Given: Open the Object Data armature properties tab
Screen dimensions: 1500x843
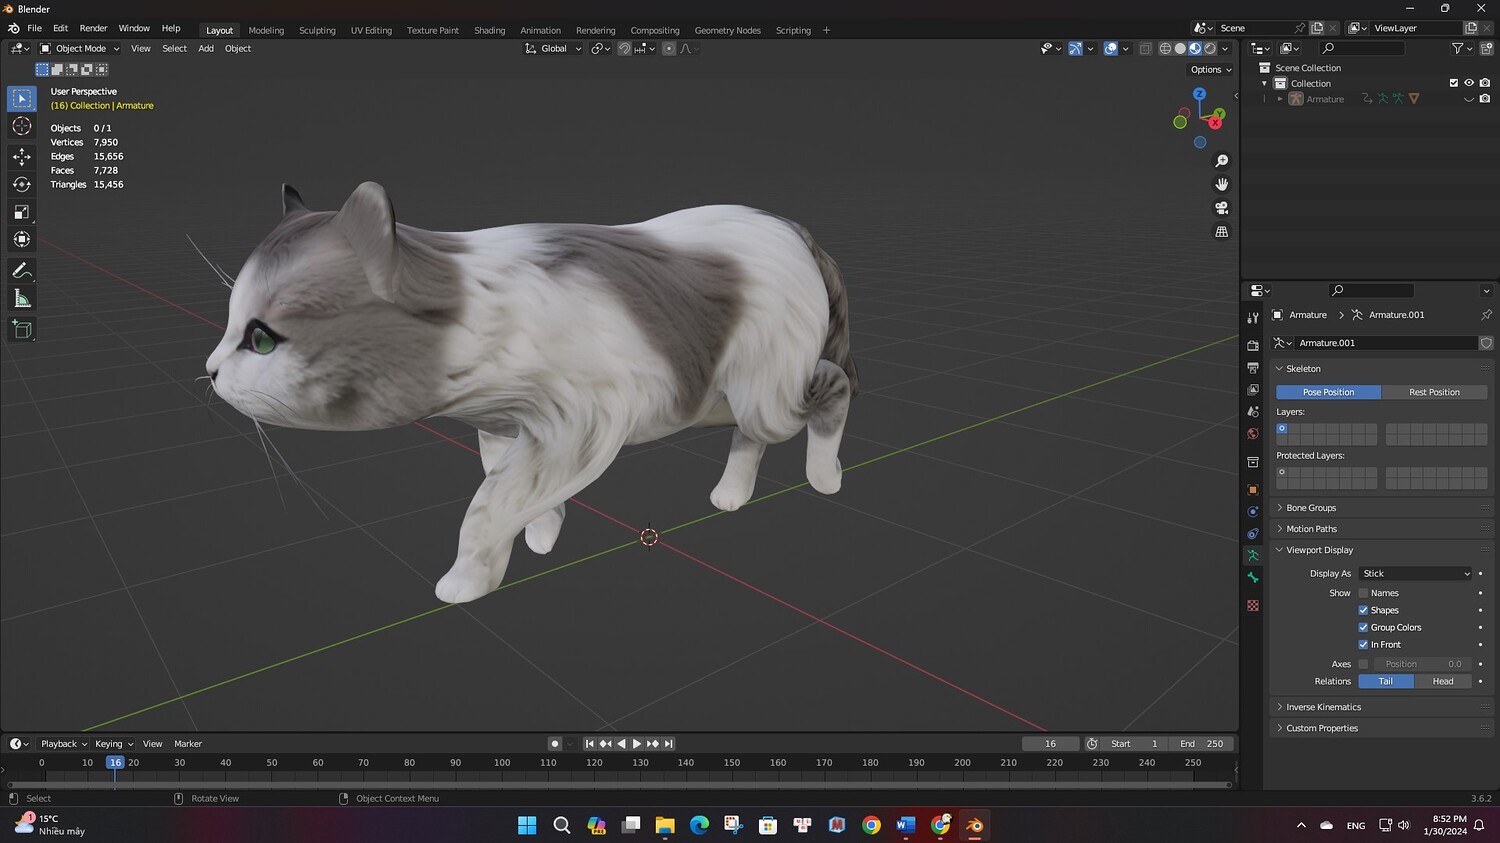Looking at the screenshot, I should tap(1253, 556).
